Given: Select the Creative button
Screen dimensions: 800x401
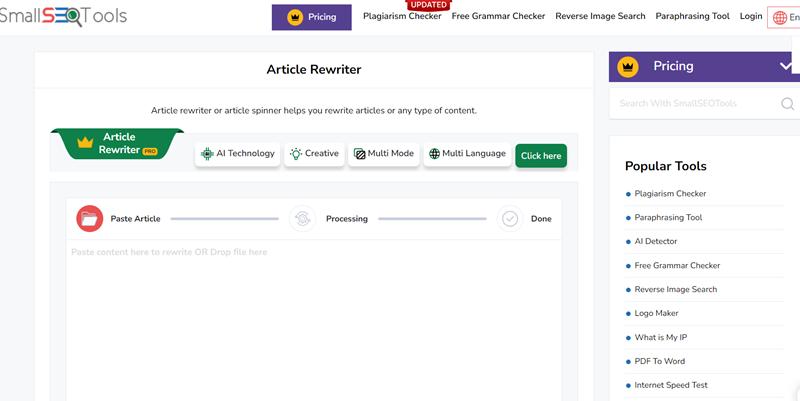Looking at the screenshot, I should pos(314,154).
